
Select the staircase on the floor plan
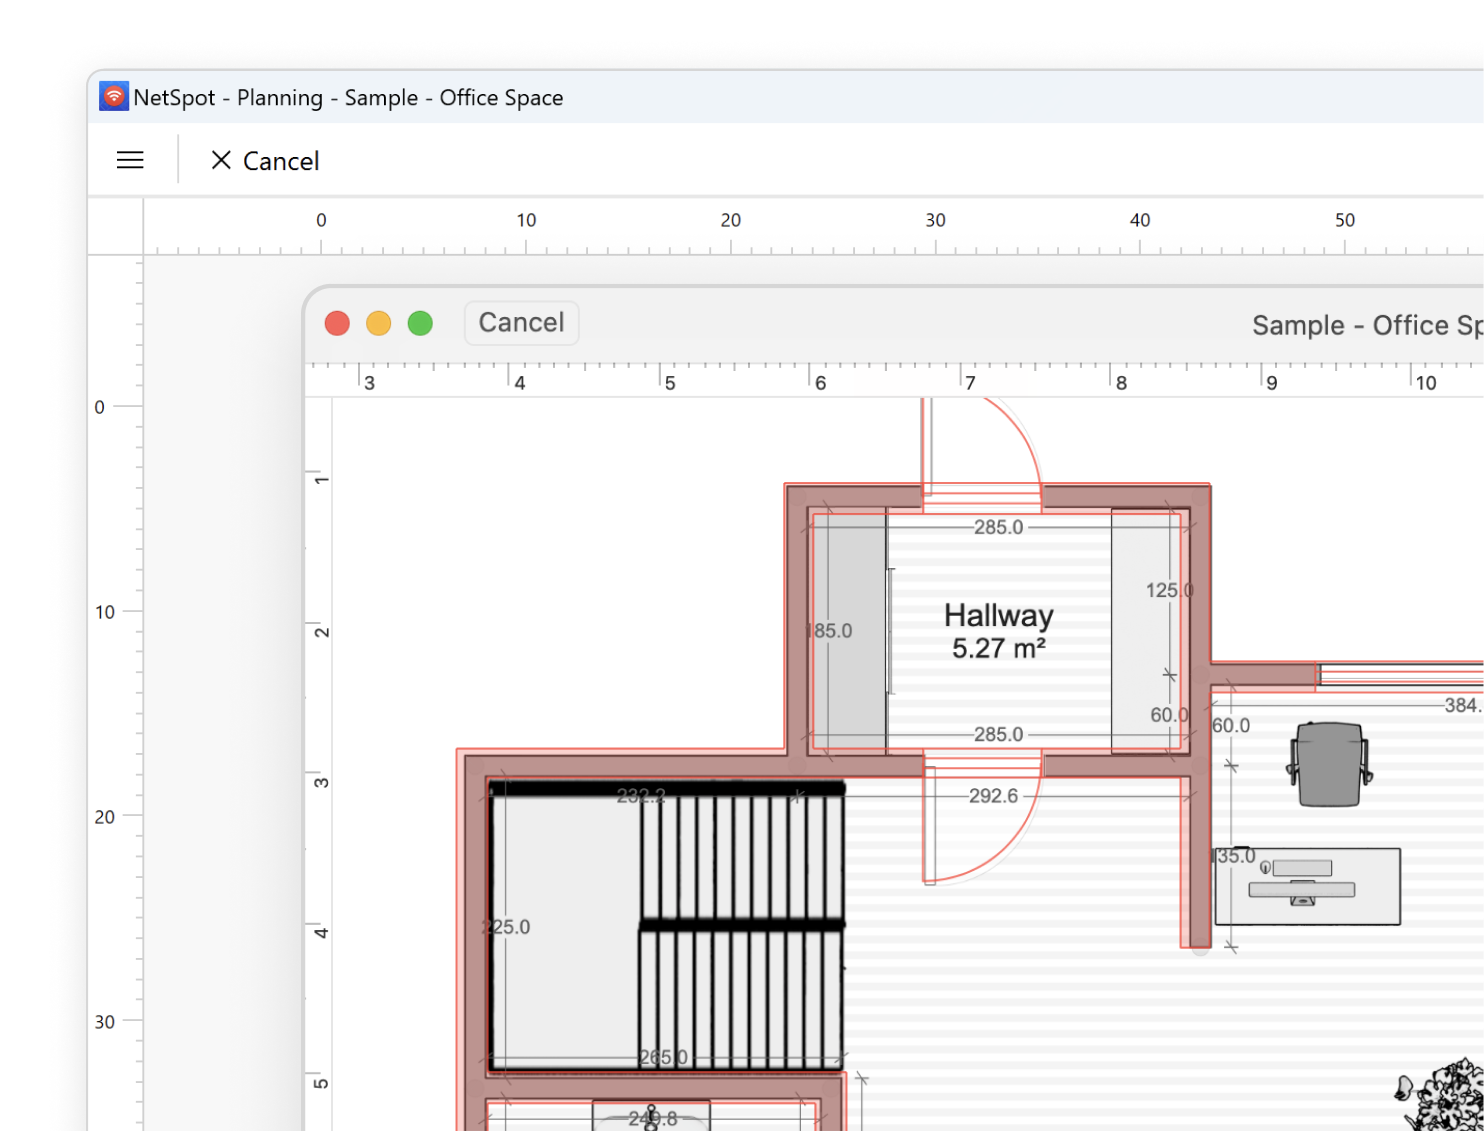pyautogui.click(x=741, y=925)
